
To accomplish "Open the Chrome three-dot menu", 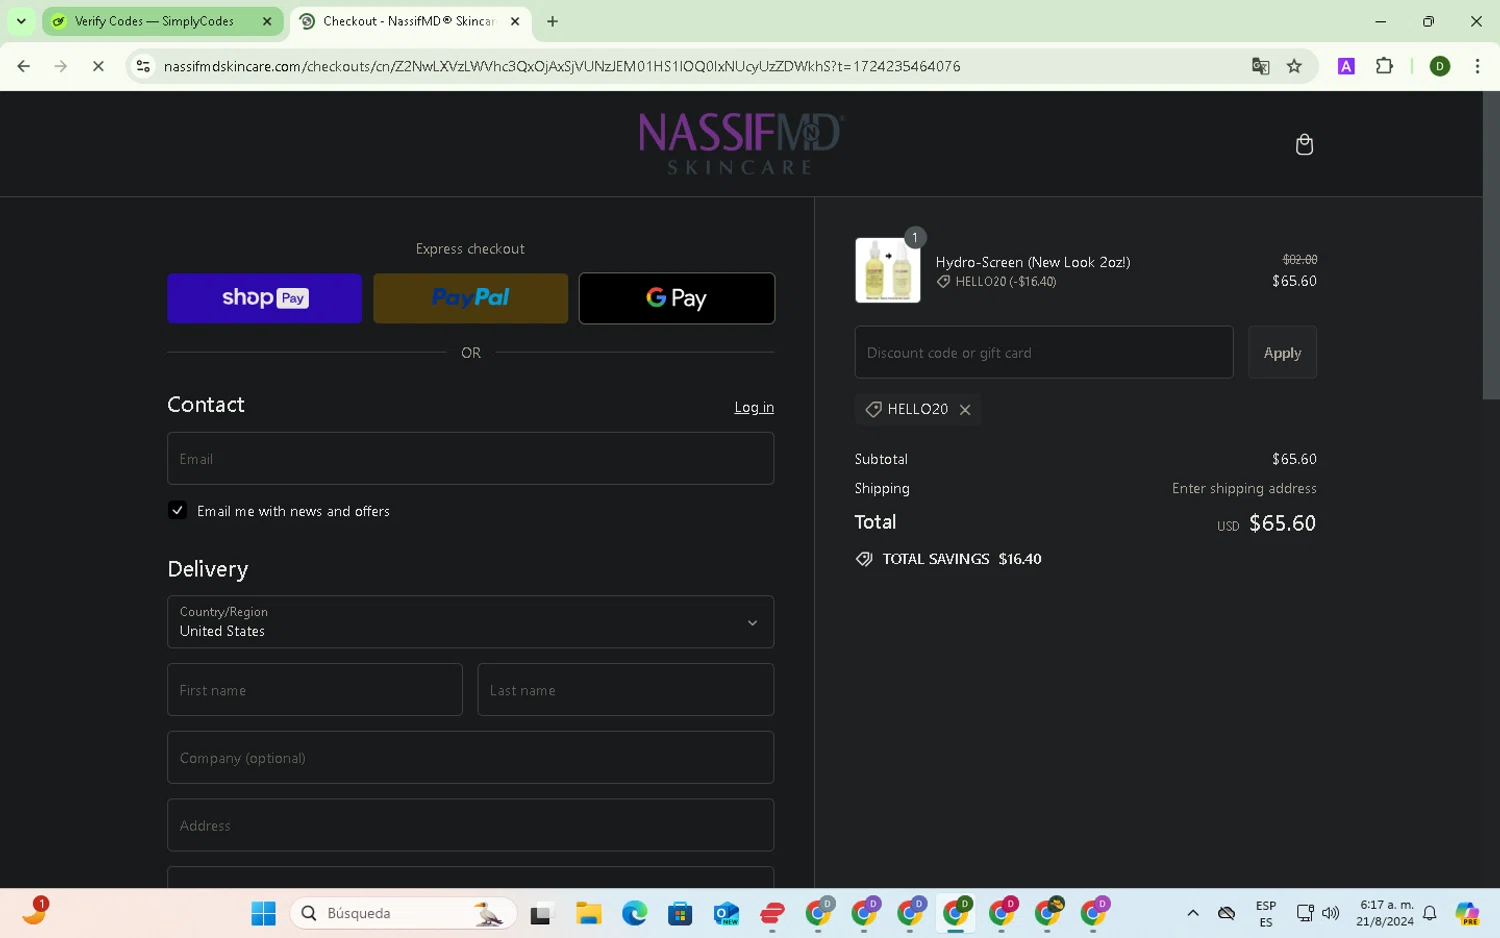I will coord(1477,66).
